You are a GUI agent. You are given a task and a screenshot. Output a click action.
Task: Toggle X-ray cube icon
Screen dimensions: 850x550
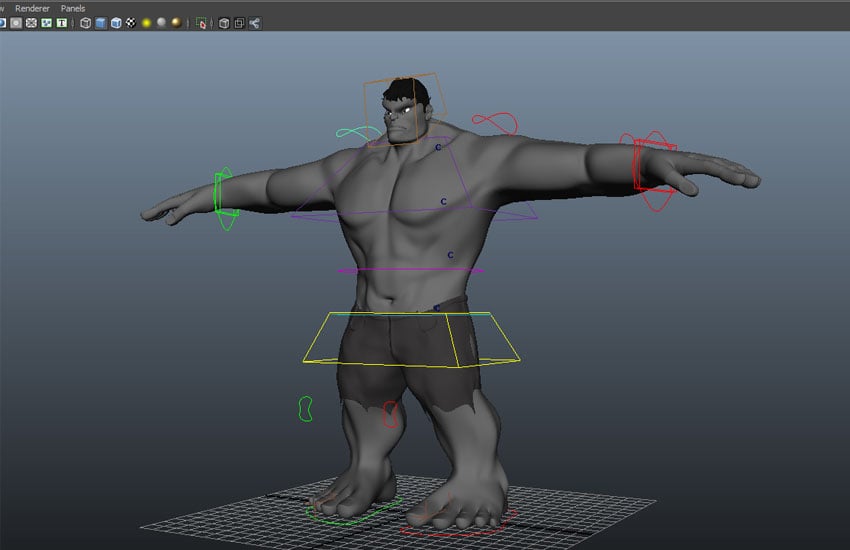coord(224,23)
